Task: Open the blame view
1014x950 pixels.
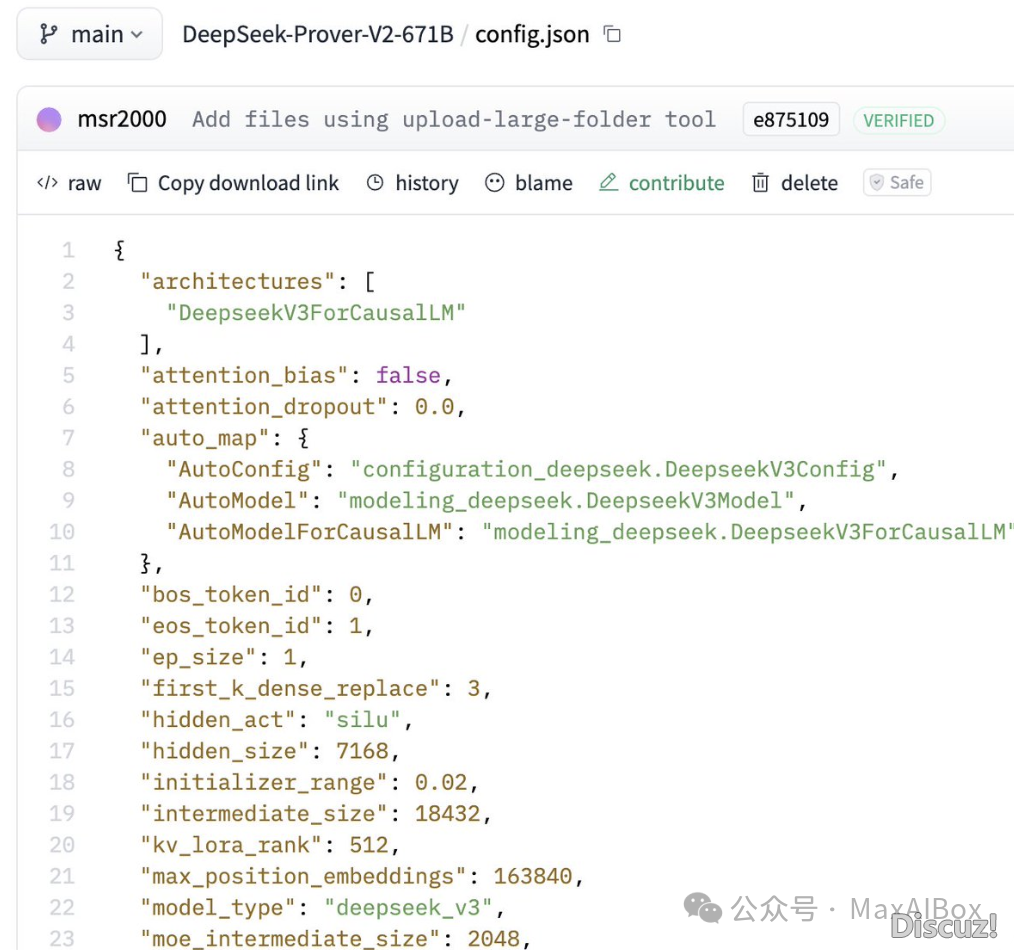Action: 529,183
